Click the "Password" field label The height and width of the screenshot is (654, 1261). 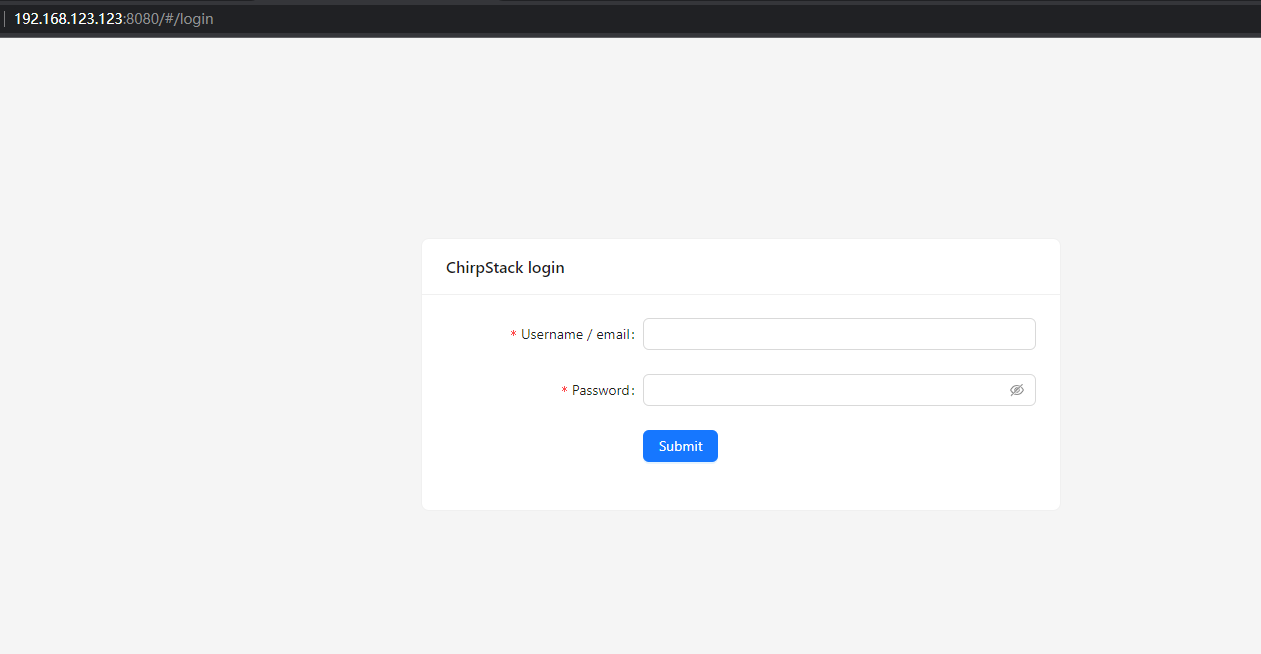[x=601, y=391]
